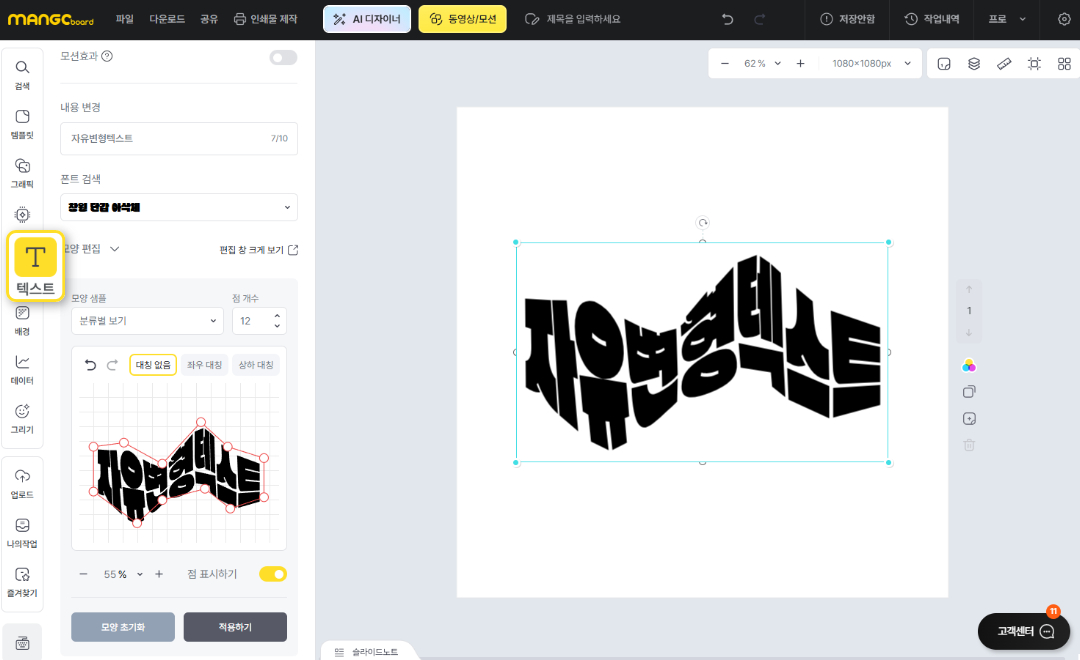Viewport: 1080px width, 660px height.
Task: Click the ruler icon in top toolbar
Action: [x=1004, y=64]
